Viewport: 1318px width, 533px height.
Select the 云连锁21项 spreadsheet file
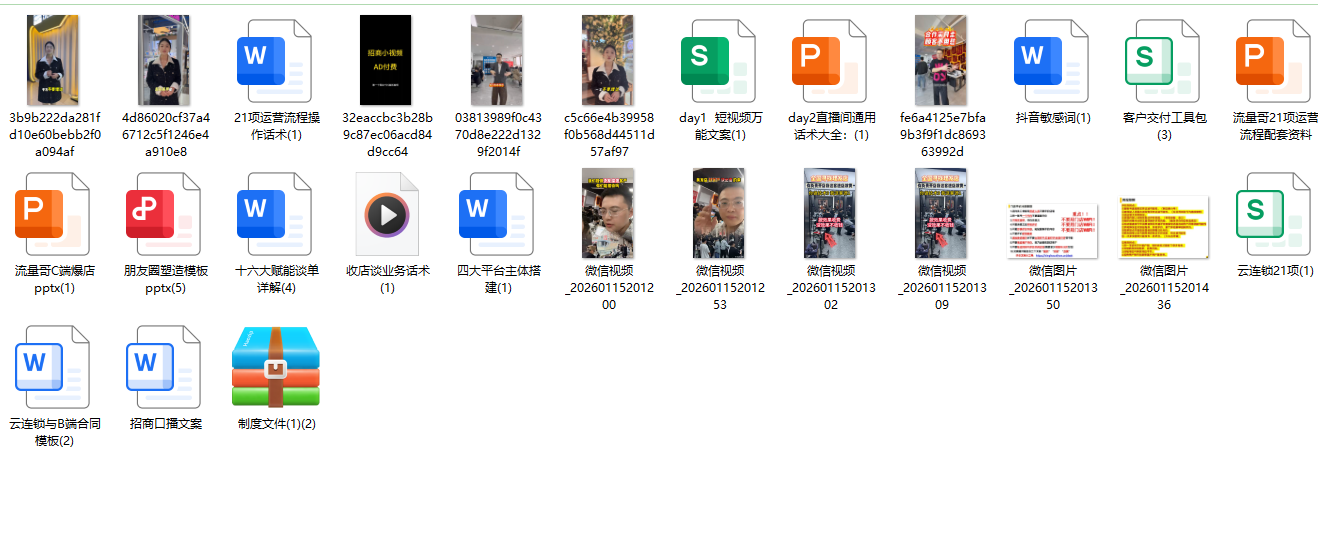coord(1274,213)
